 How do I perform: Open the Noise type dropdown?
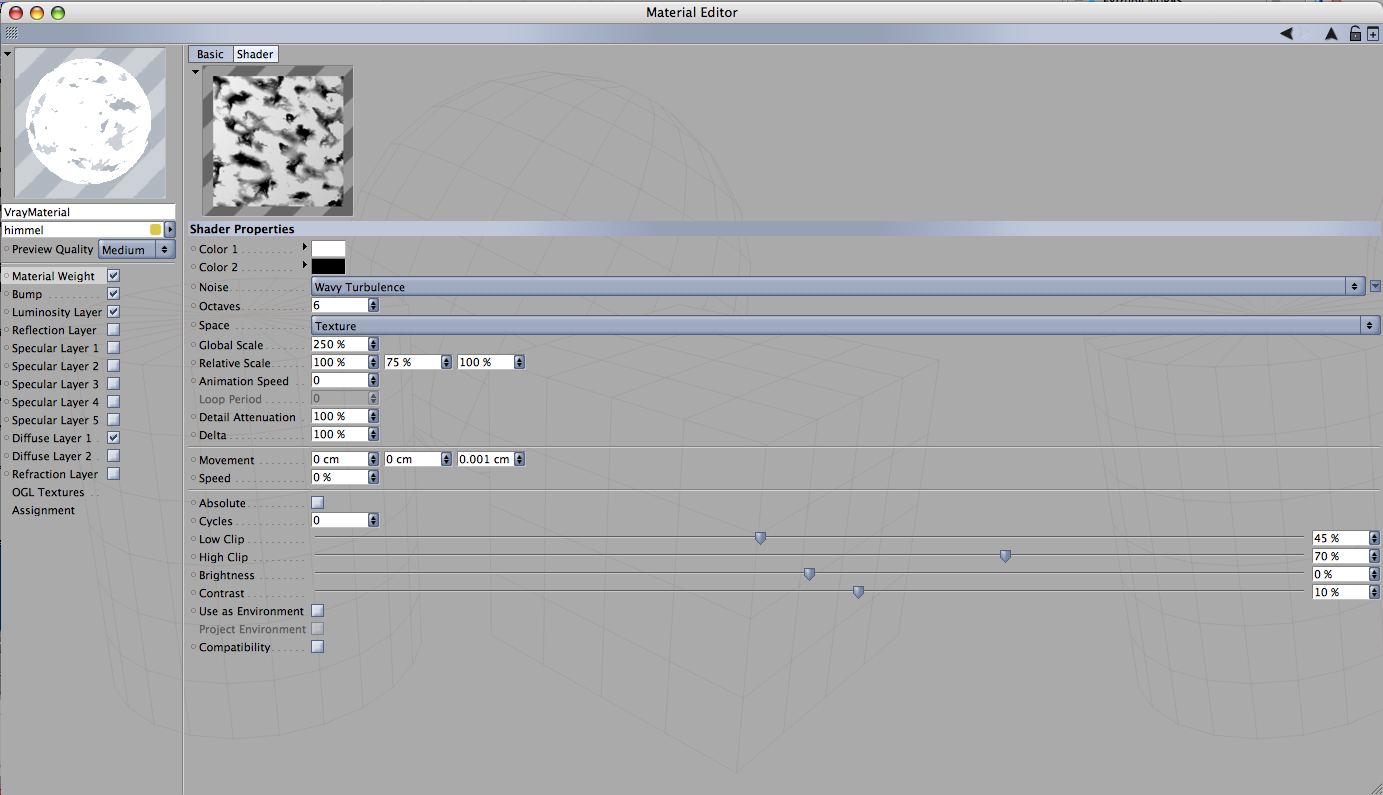tap(838, 287)
